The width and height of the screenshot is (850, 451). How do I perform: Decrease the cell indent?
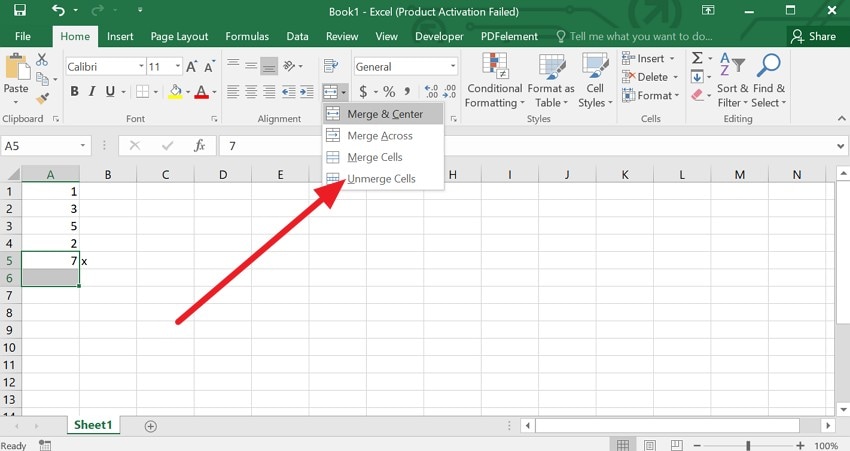coord(289,92)
